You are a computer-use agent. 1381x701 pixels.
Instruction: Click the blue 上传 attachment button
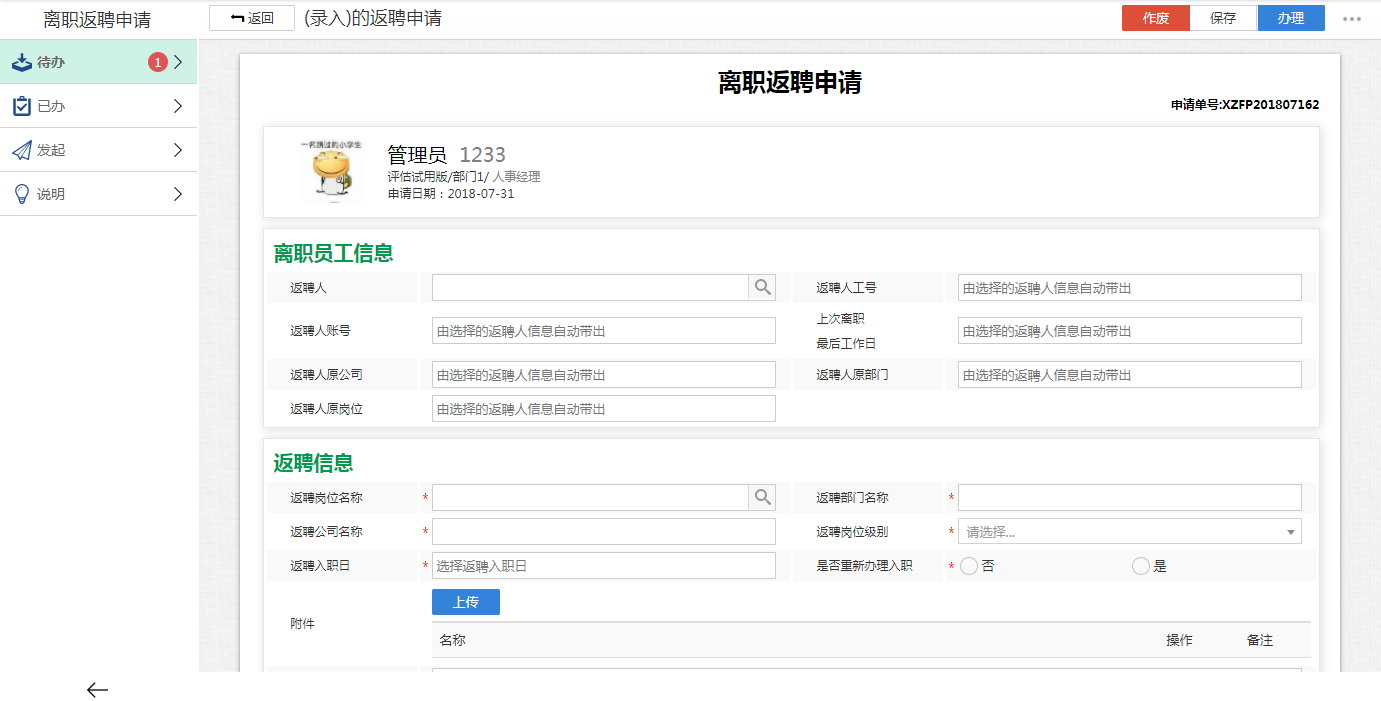(466, 602)
